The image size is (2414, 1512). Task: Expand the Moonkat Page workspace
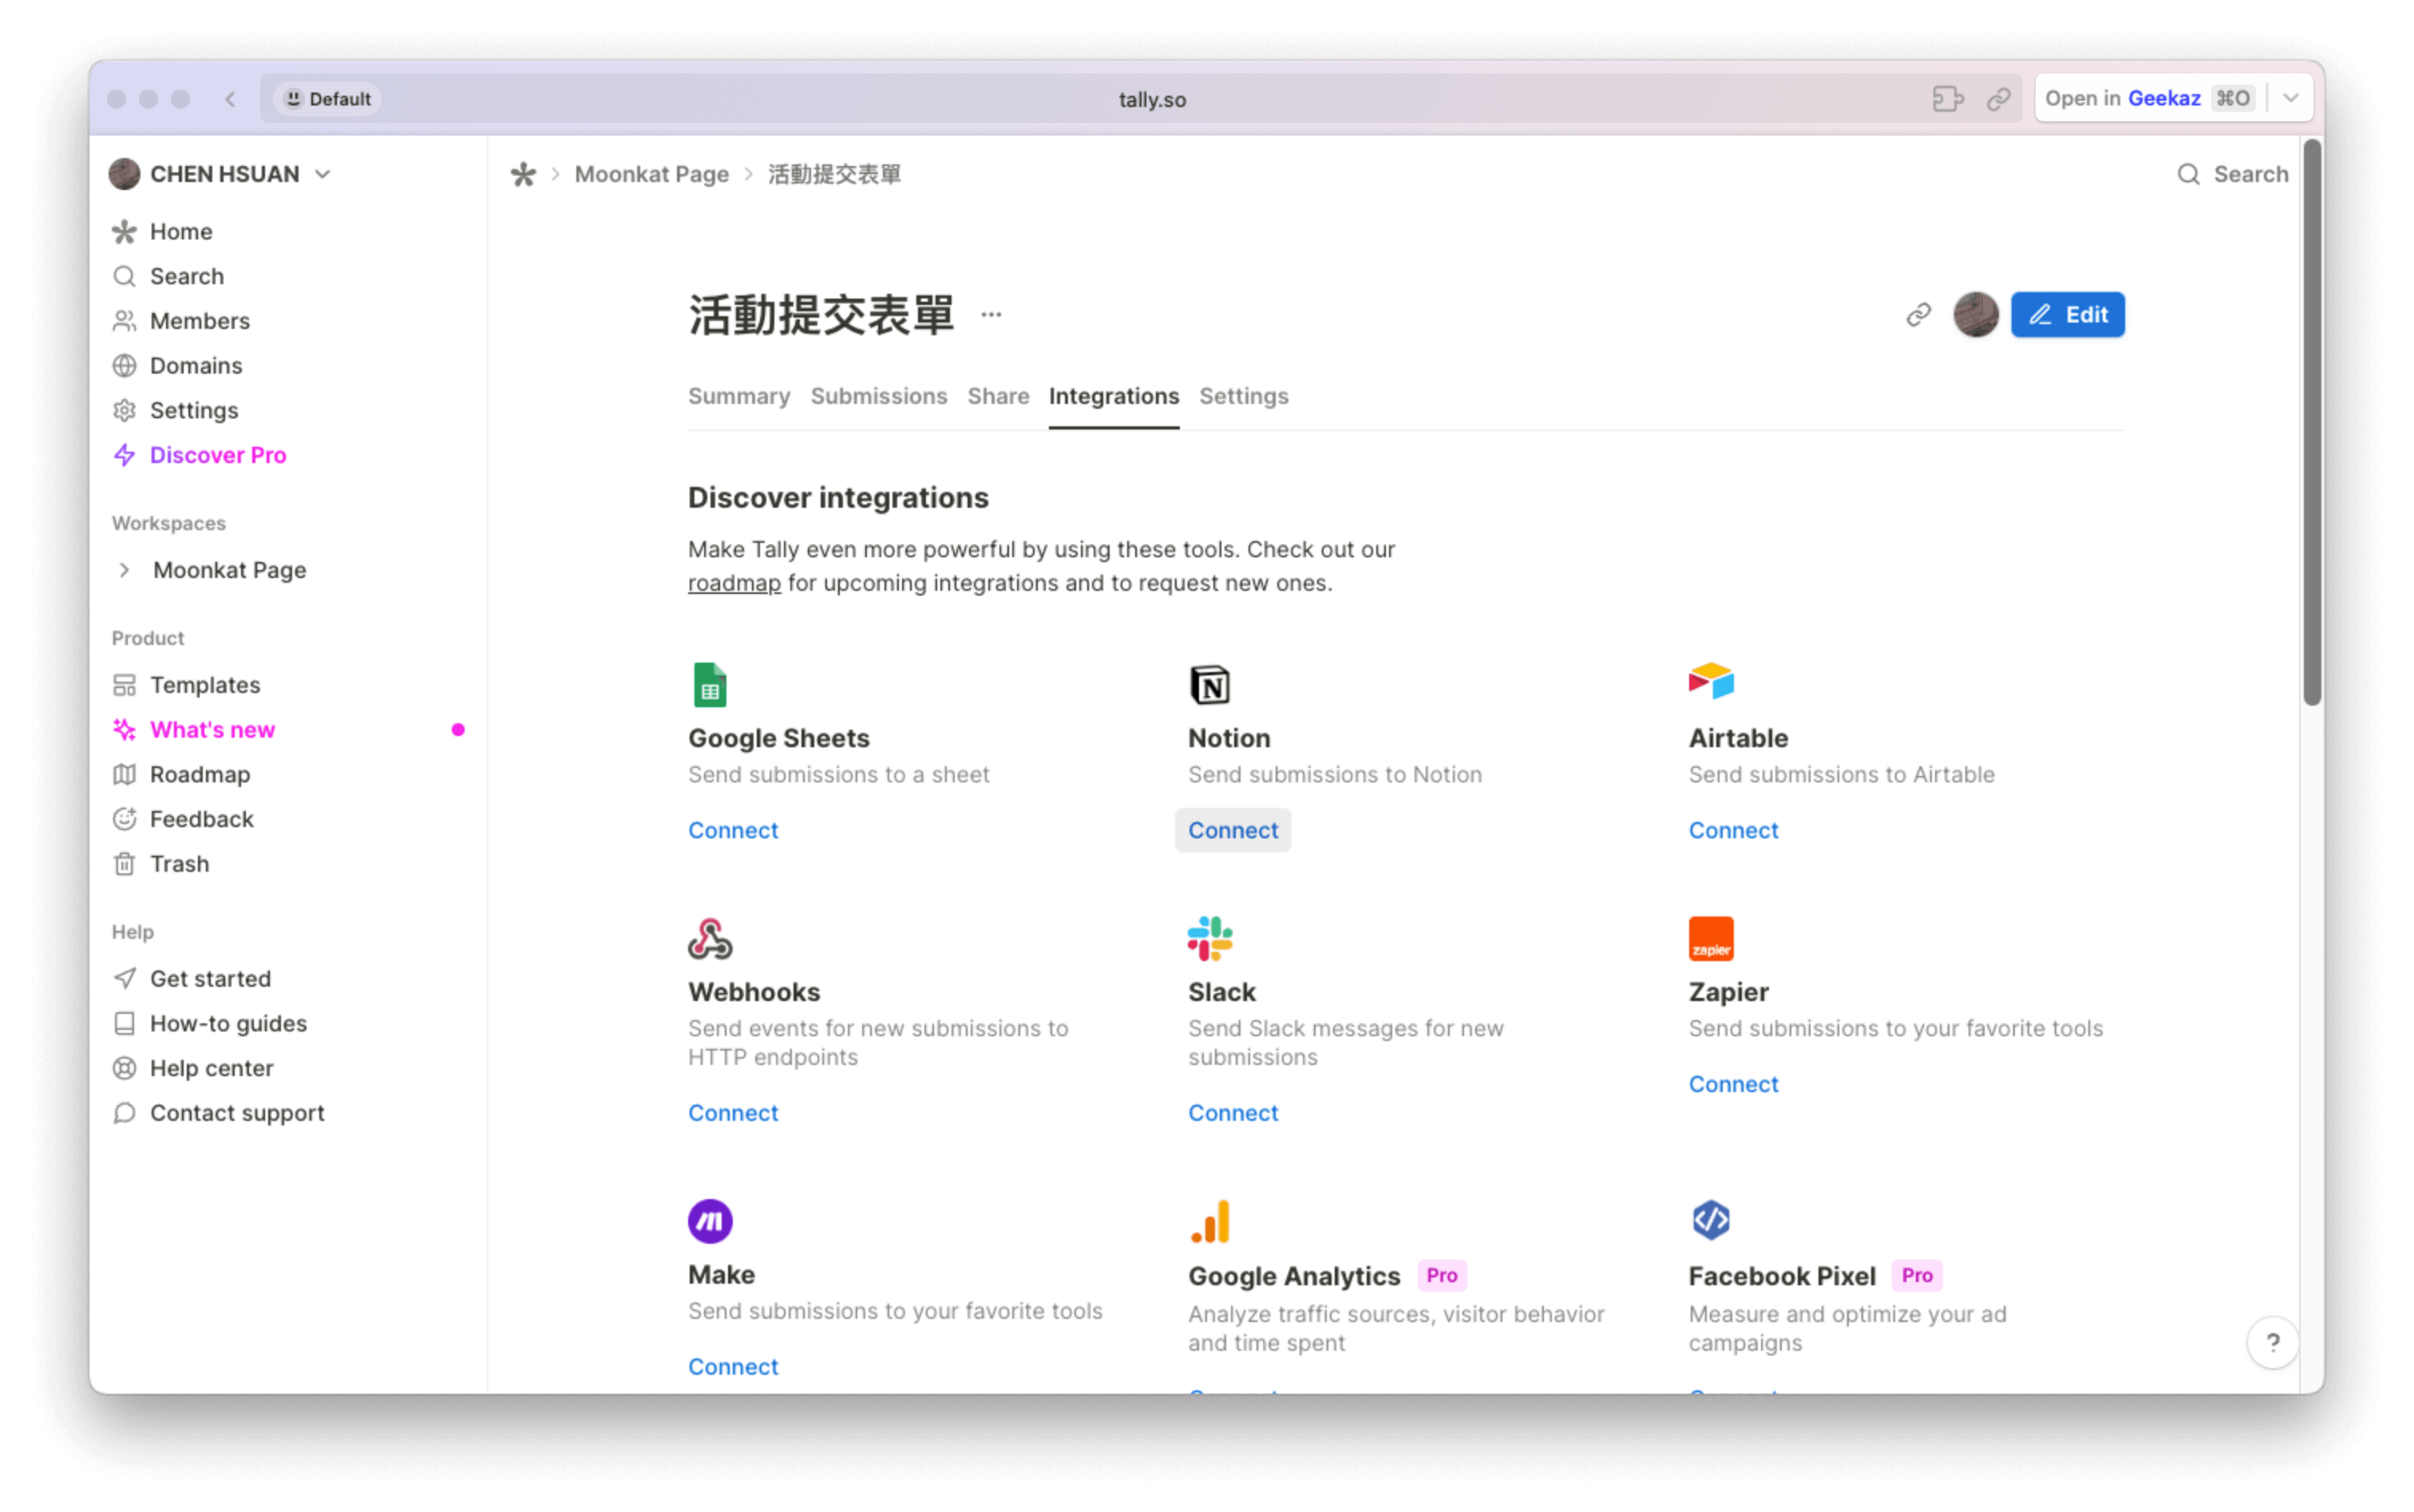point(124,570)
